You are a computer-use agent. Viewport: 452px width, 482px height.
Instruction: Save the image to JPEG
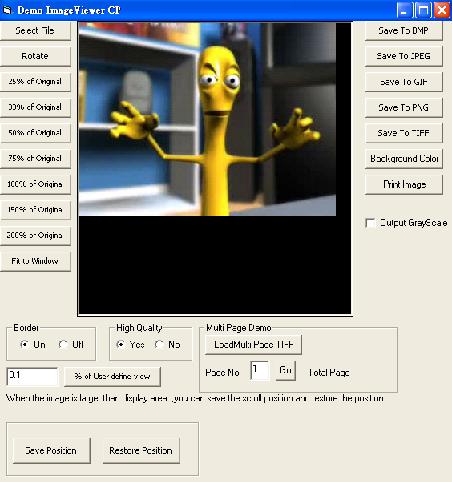point(403,56)
